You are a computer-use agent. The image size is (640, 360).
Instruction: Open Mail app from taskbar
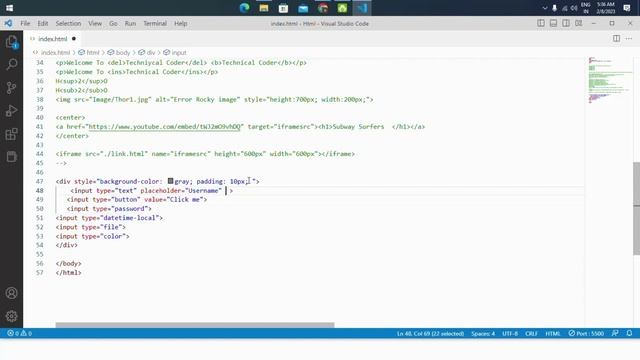tap(303, 8)
